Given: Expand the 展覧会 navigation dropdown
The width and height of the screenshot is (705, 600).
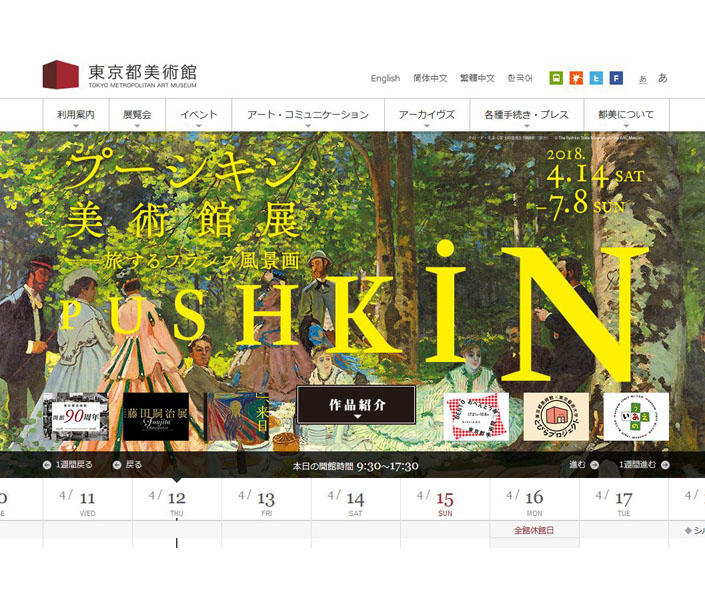Looking at the screenshot, I should 137,115.
